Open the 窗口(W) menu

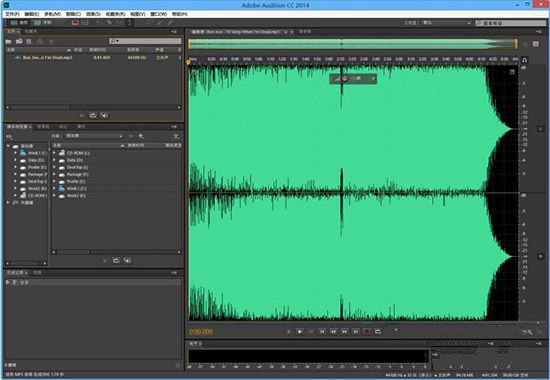(159, 14)
